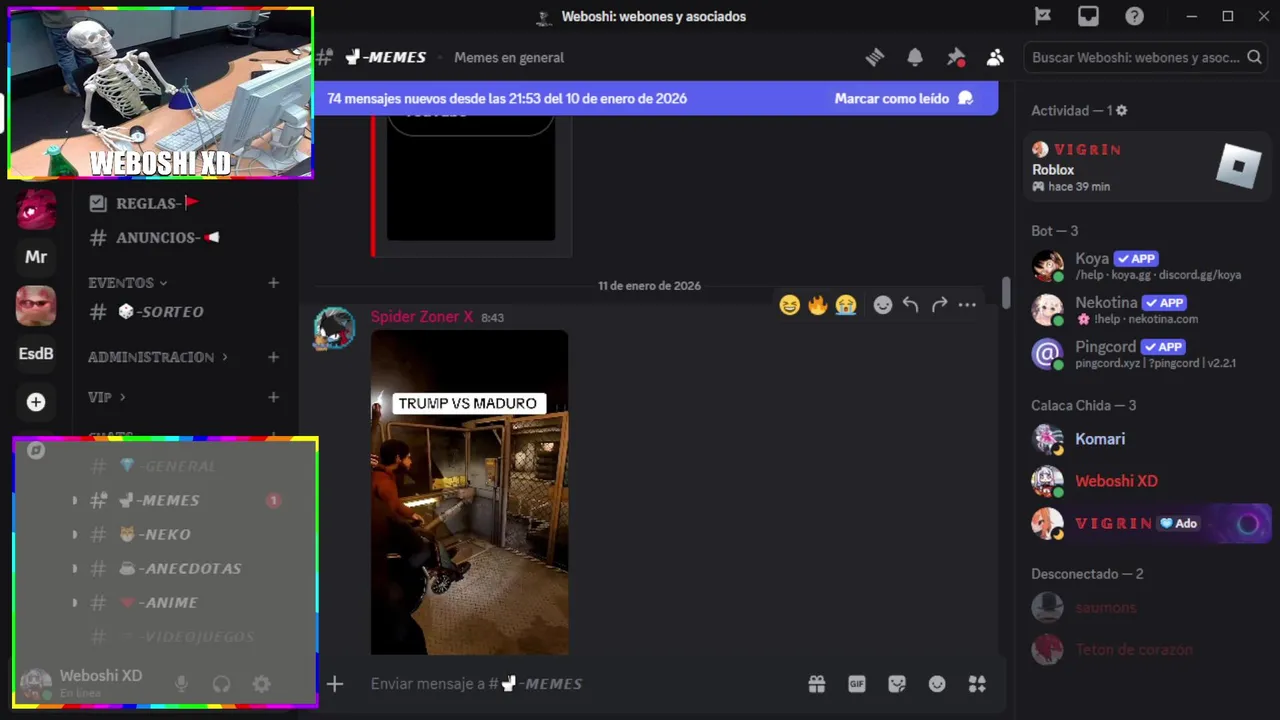Screen dimensions: 1280x720
Task: Focus the Enviar mensaje input field
Action: click(x=580, y=684)
